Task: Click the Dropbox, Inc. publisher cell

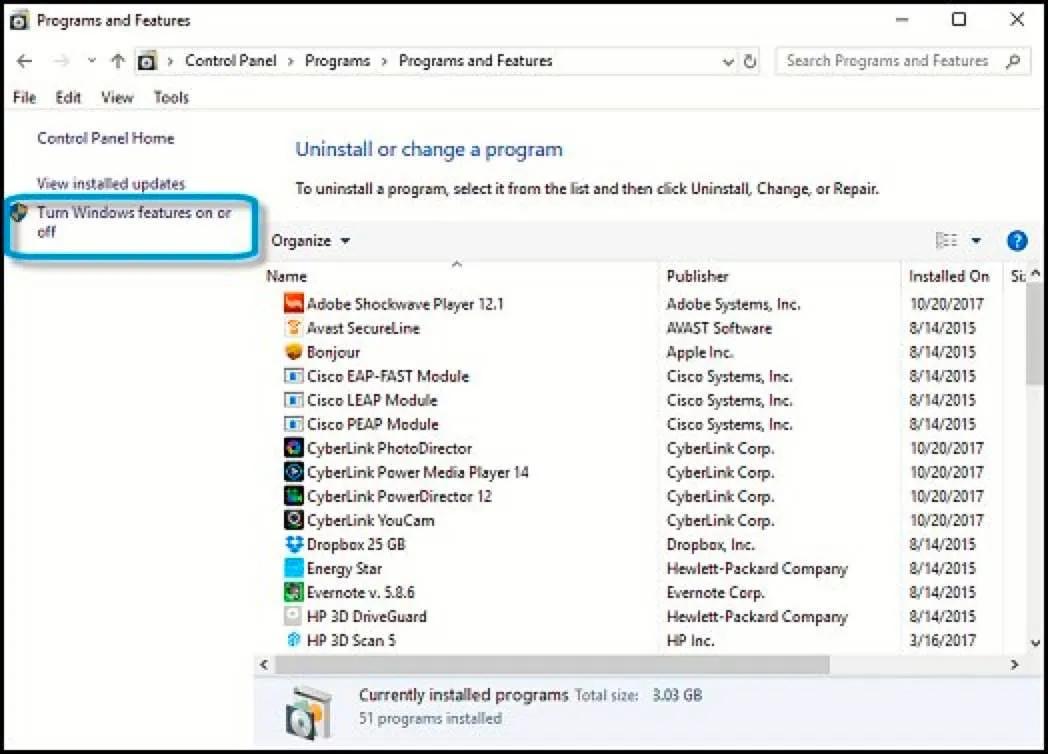Action: point(710,545)
